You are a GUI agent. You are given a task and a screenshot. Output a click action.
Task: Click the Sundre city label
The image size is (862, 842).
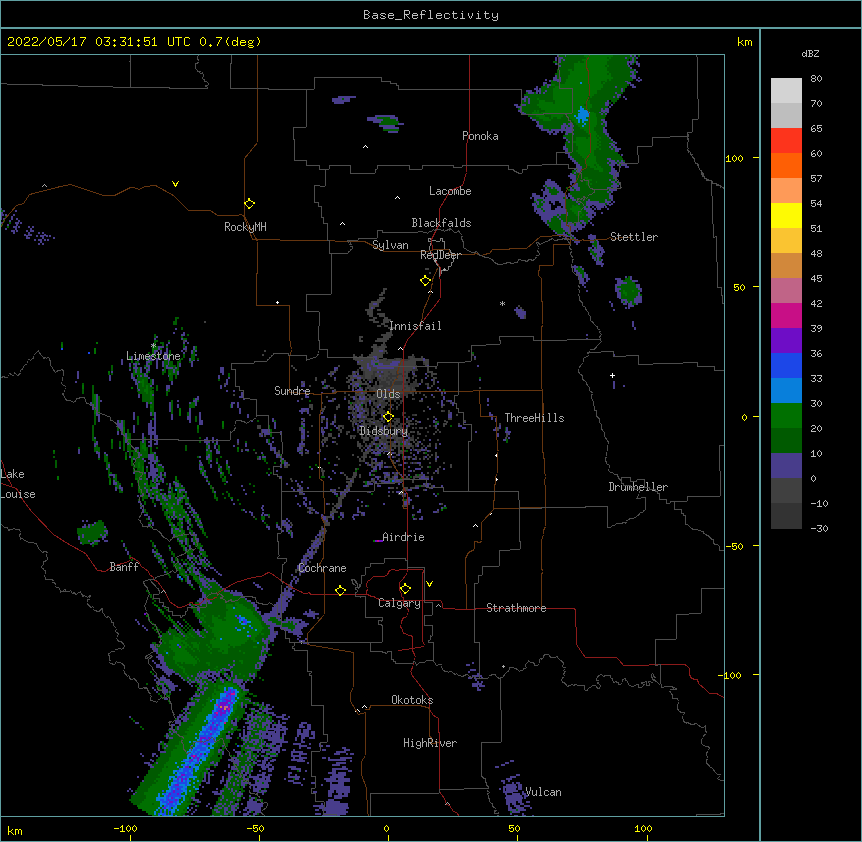(292, 391)
